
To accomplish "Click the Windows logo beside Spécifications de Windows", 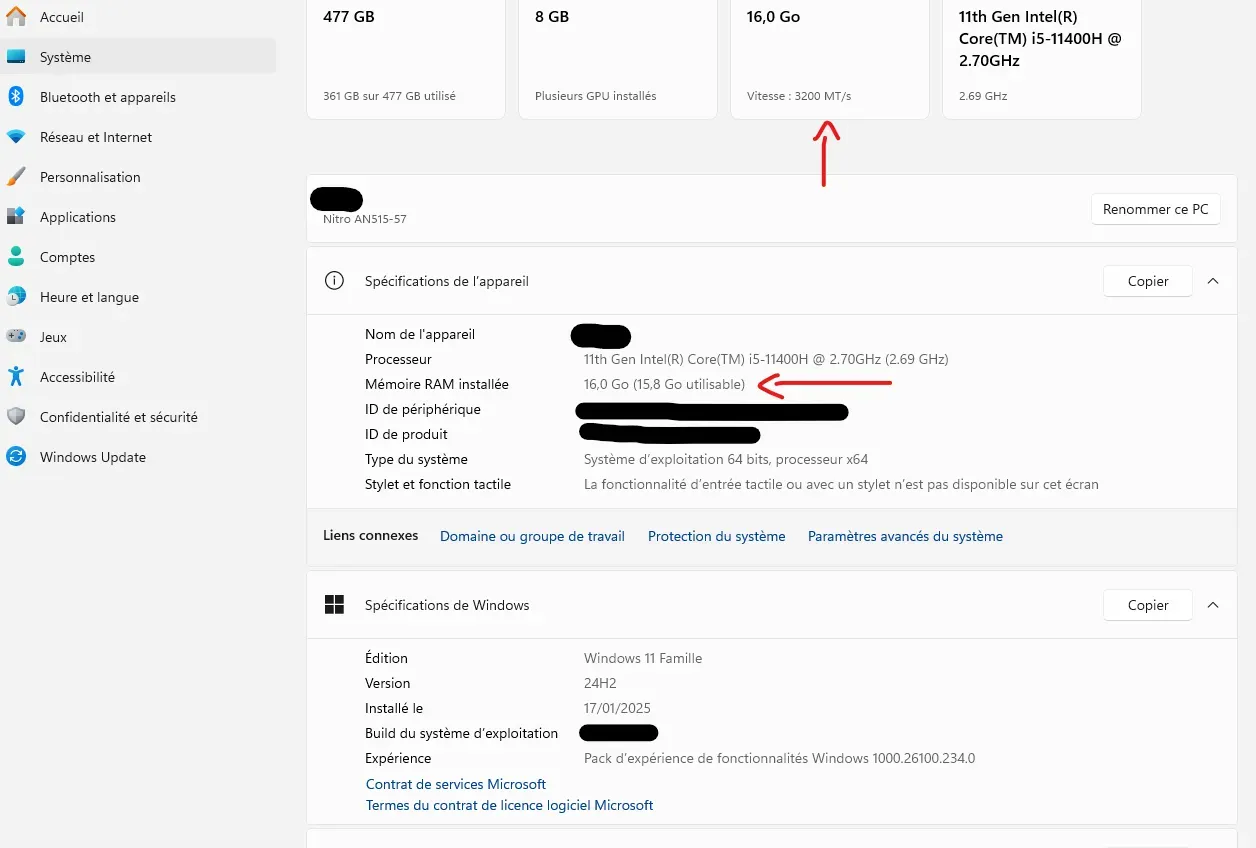I will point(334,605).
